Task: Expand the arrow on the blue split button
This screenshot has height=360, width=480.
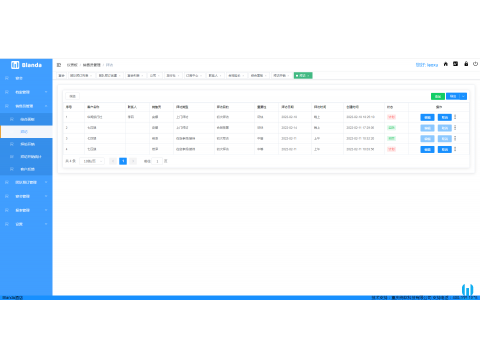Action: point(463,96)
